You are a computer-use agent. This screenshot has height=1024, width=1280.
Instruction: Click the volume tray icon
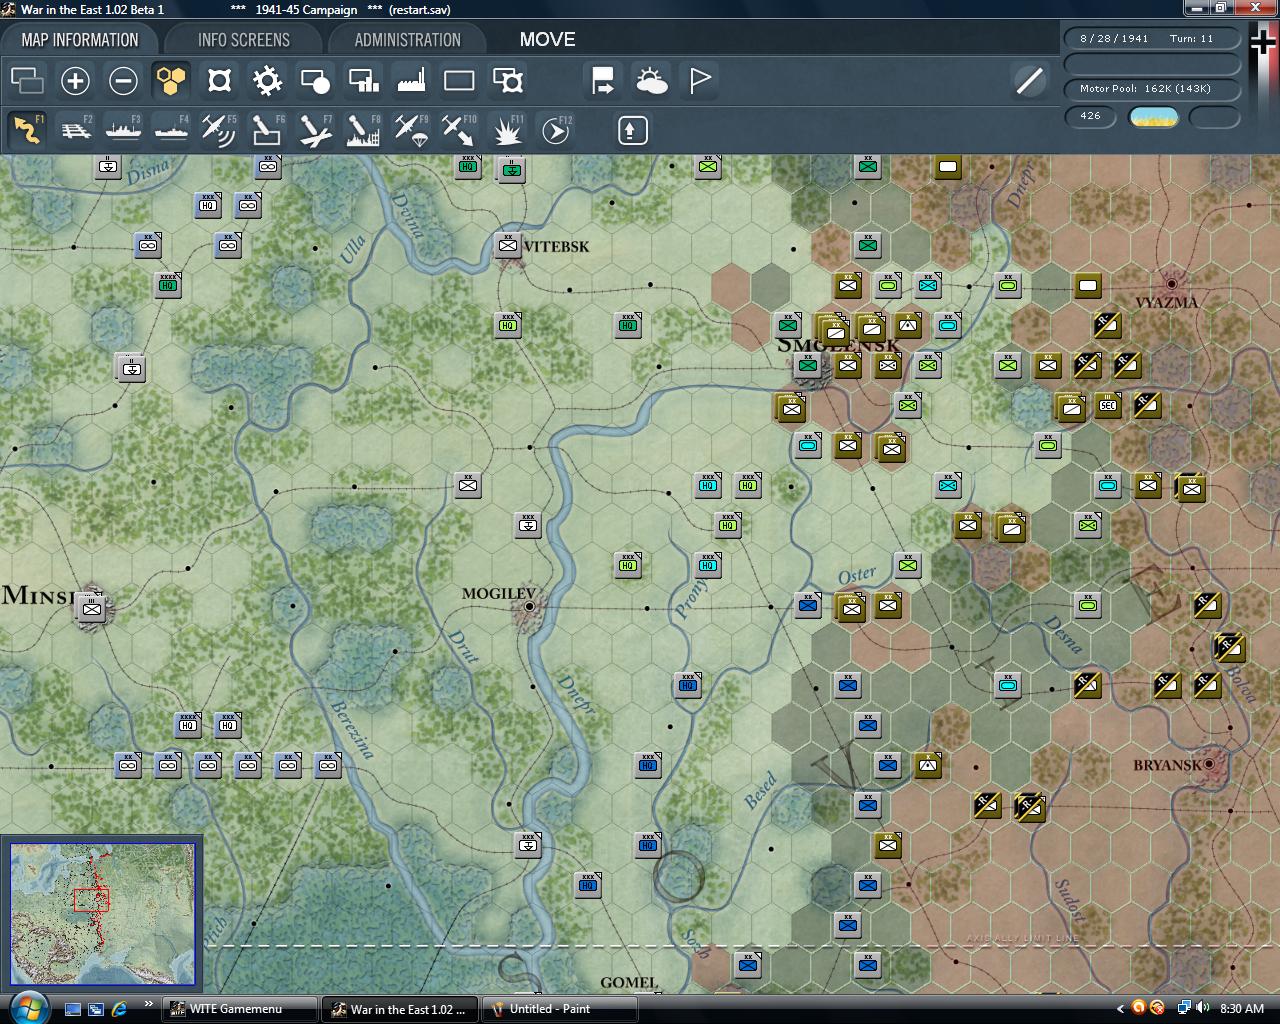1202,1008
